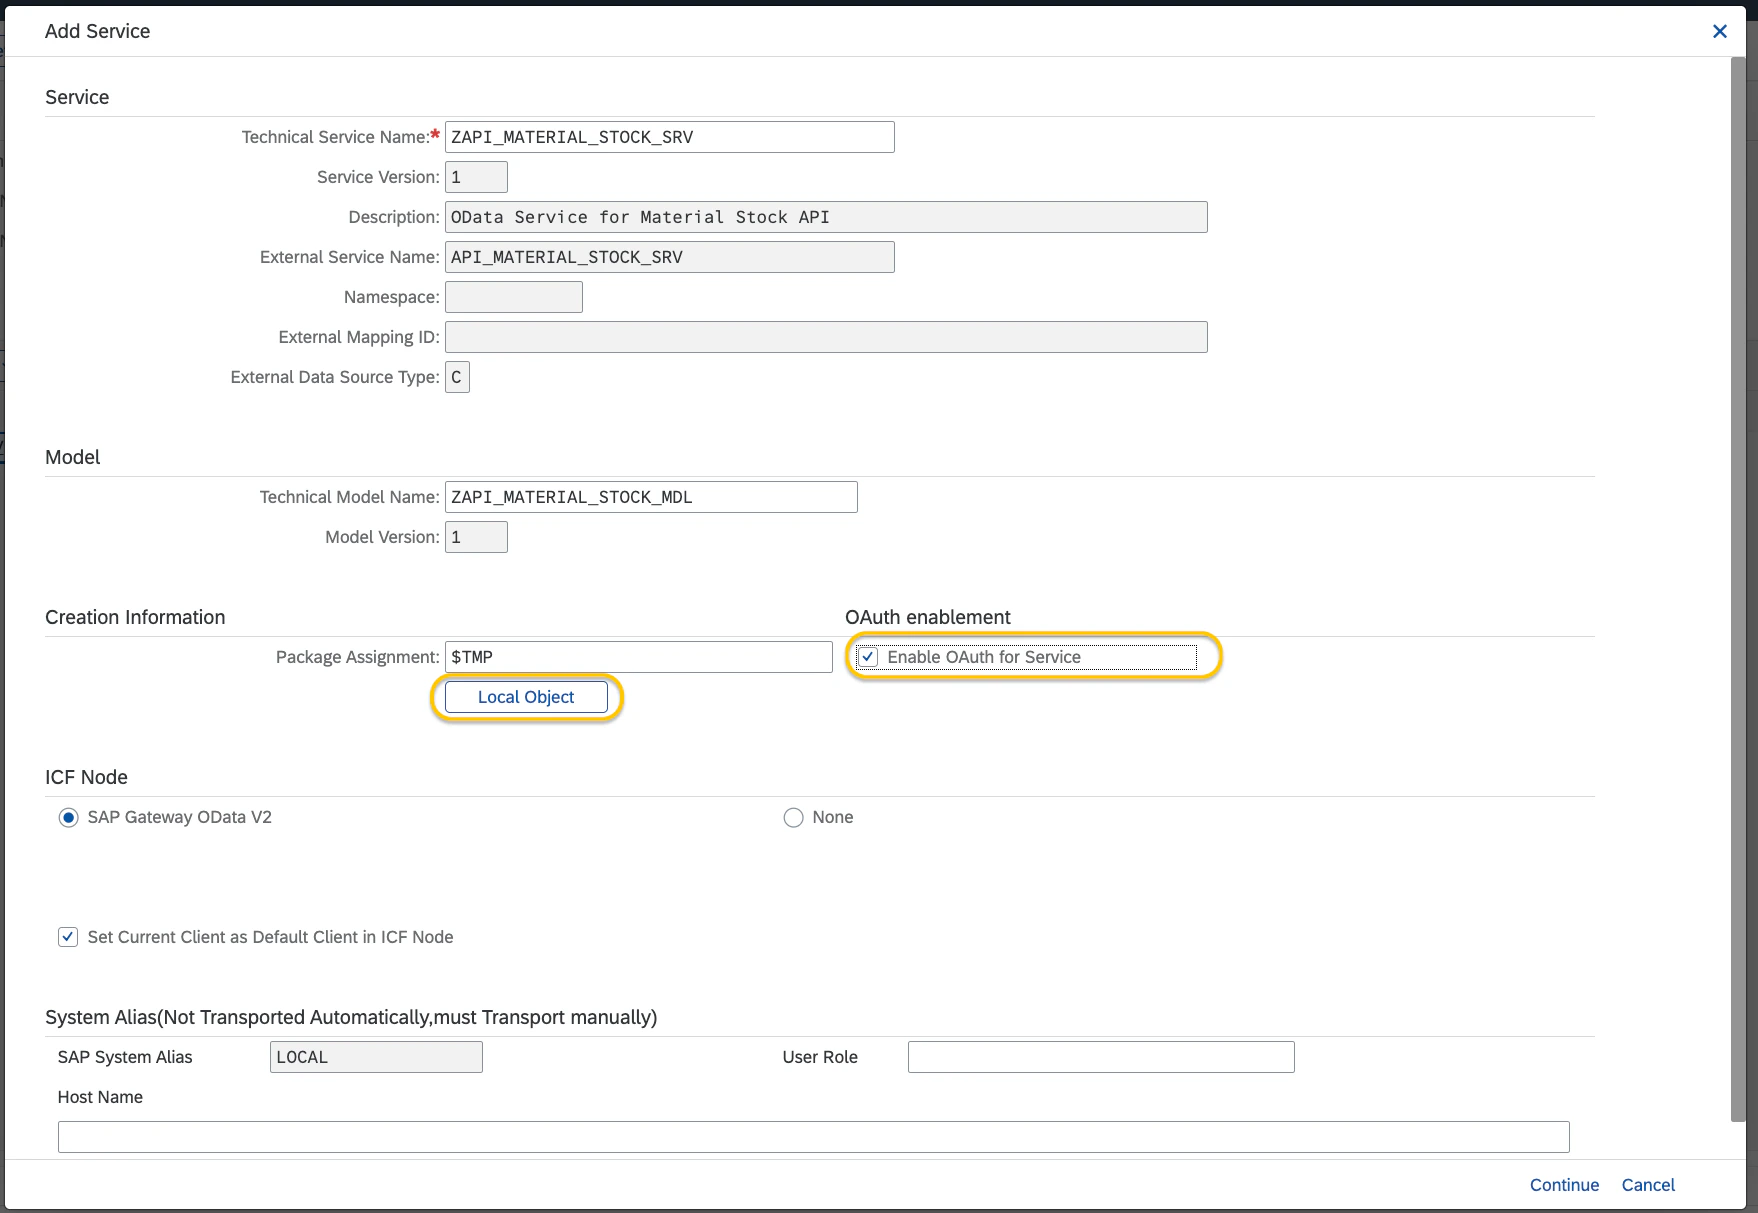
Task: Click the External Data Source Type field
Action: pyautogui.click(x=457, y=377)
